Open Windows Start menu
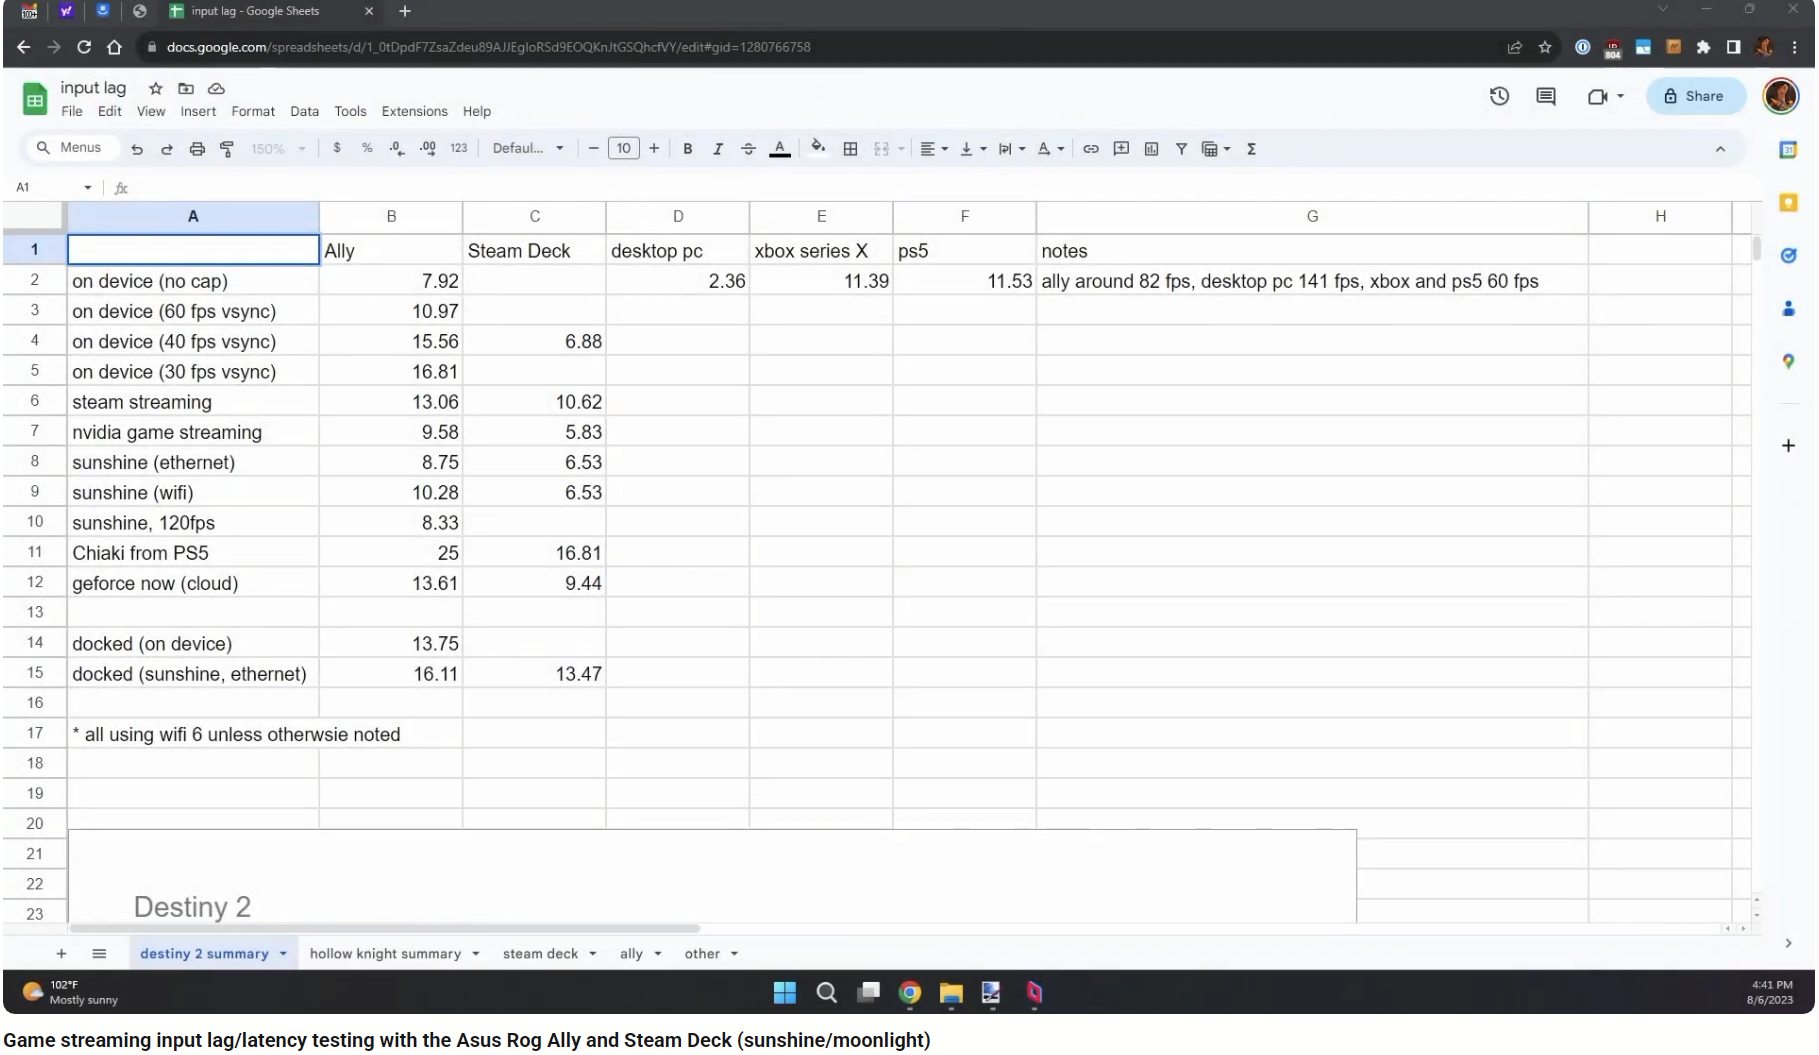The height and width of the screenshot is (1055, 1819). tap(785, 992)
